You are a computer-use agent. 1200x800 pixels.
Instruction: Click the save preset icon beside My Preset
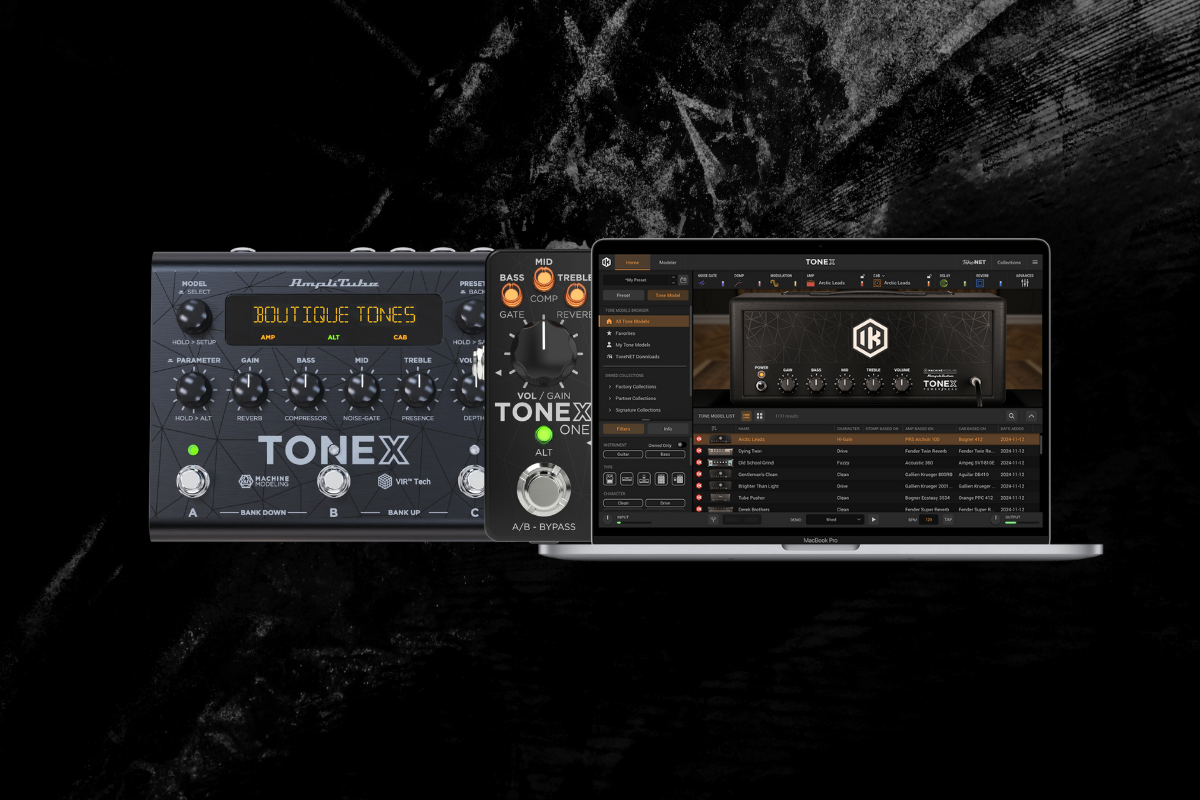[x=682, y=281]
